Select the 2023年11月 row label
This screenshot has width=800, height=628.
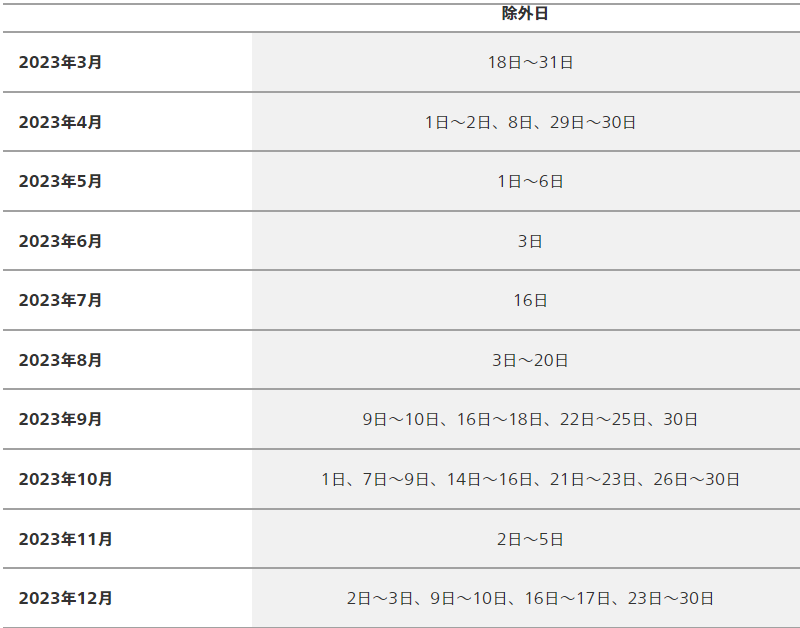65,539
